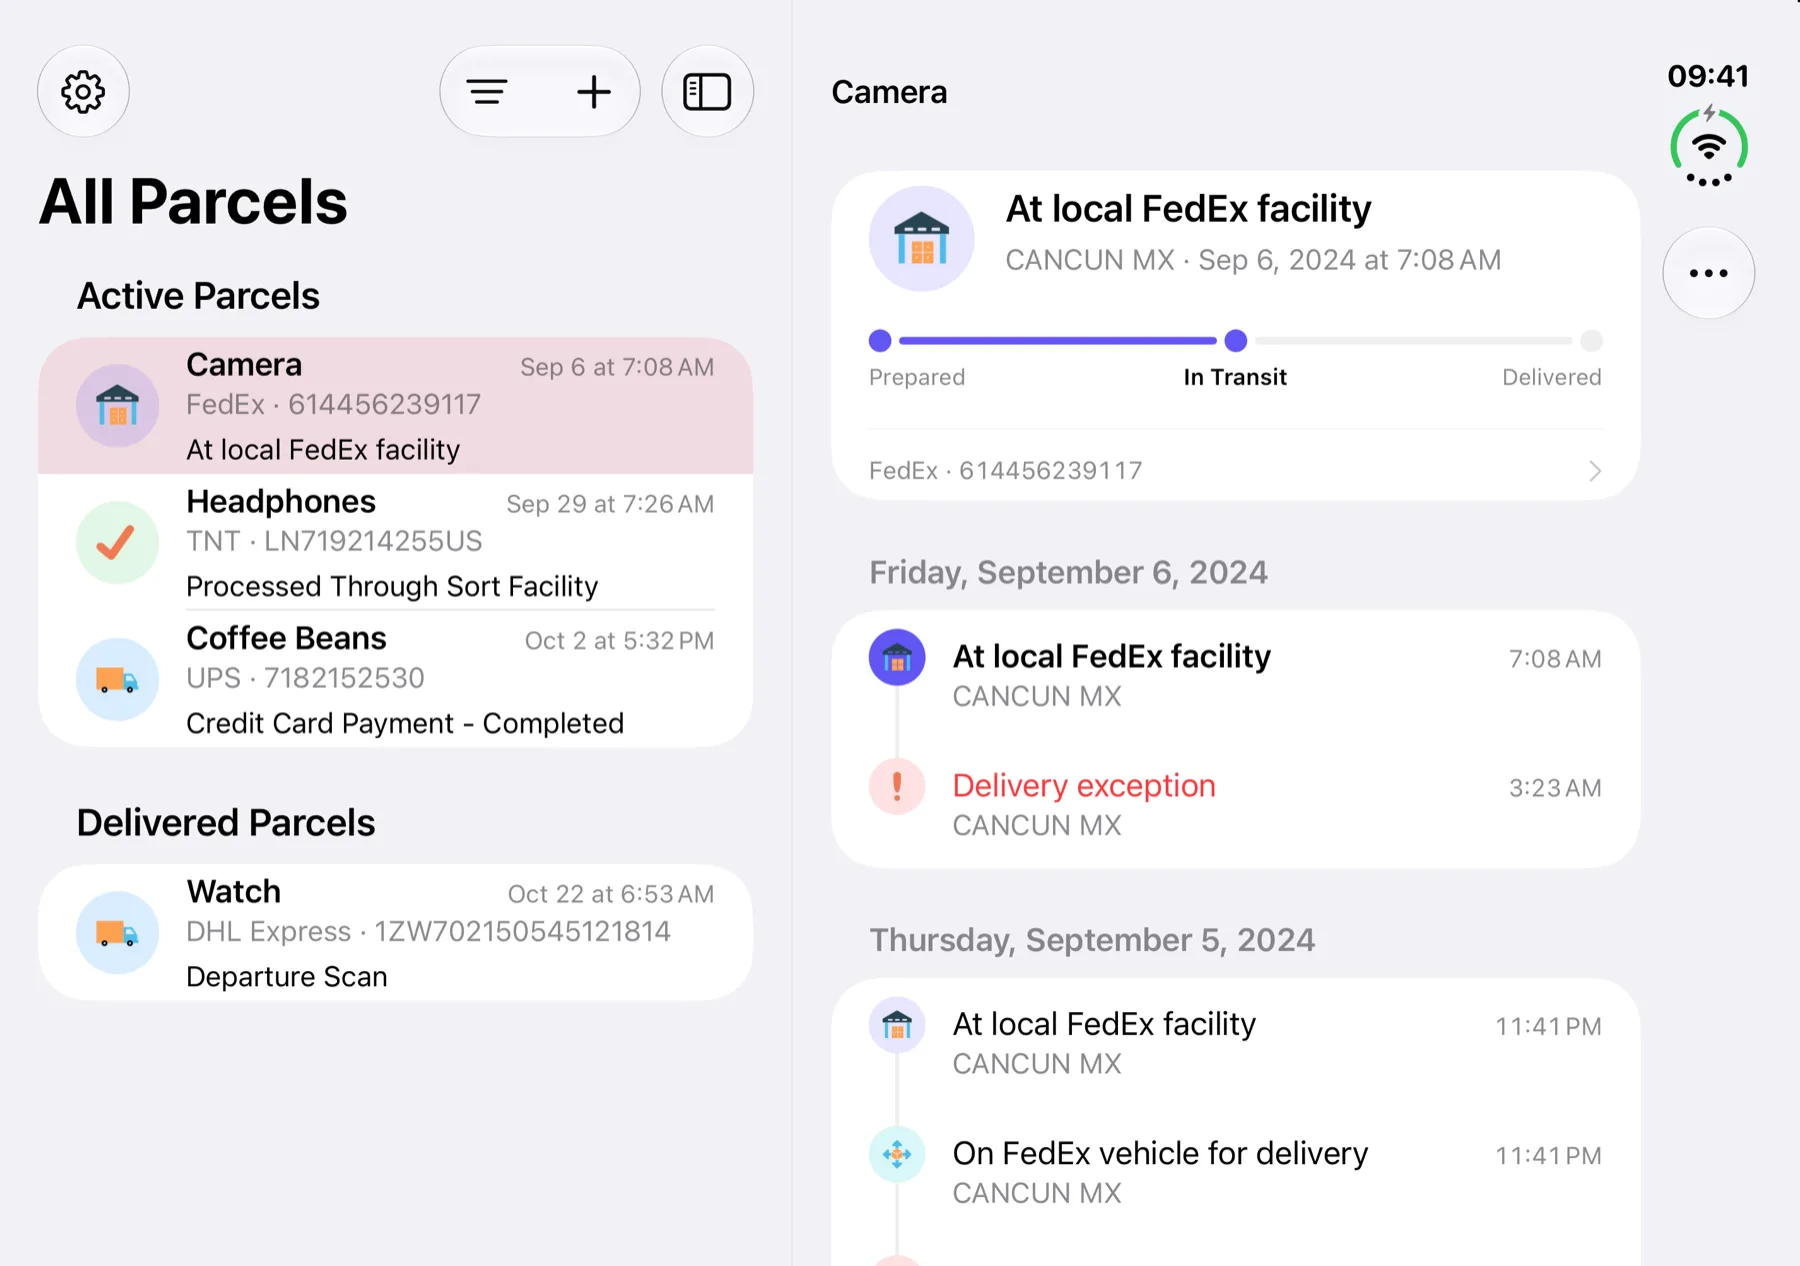Image resolution: width=1800 pixels, height=1266 pixels.
Task: Click the In Transit progress dot
Action: tap(1236, 341)
